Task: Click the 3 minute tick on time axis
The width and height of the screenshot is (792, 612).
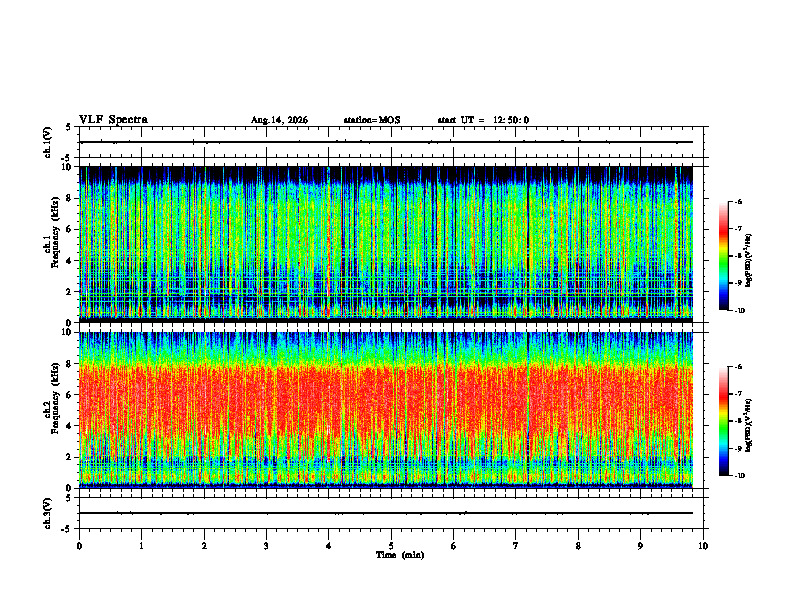Action: 266,546
